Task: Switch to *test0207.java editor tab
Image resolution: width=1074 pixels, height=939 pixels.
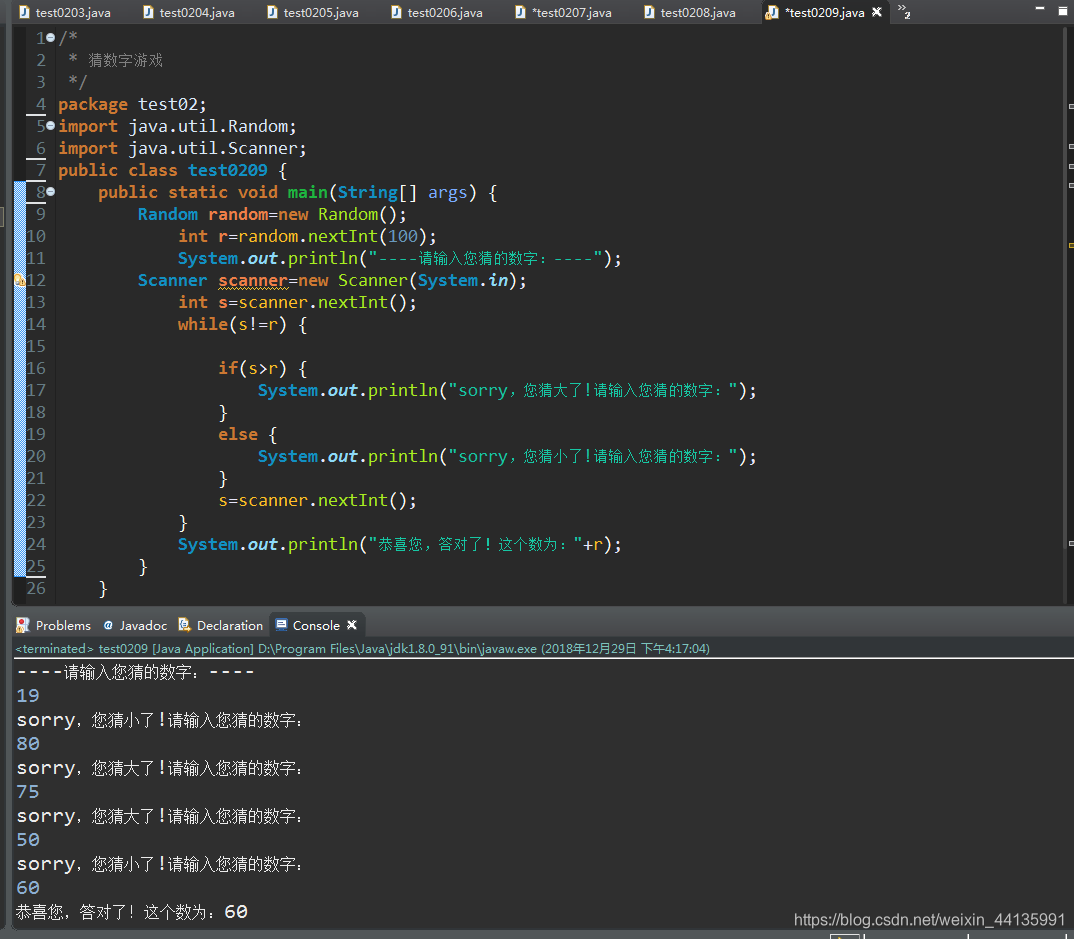Action: click(563, 12)
